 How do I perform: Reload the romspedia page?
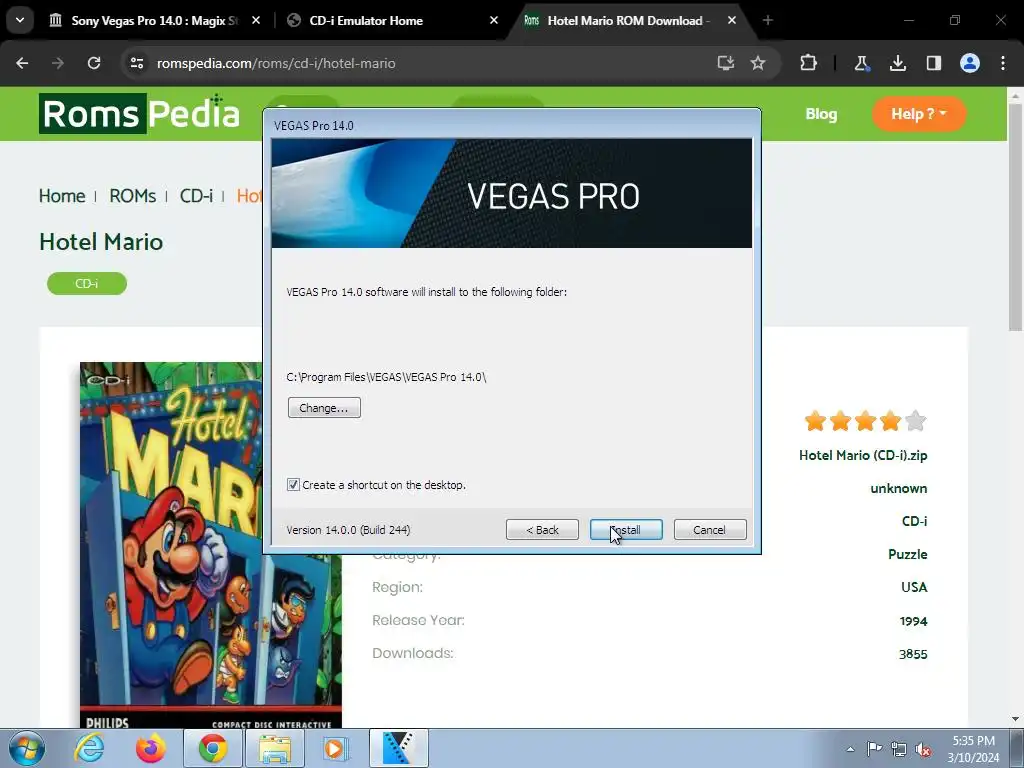tap(94, 63)
